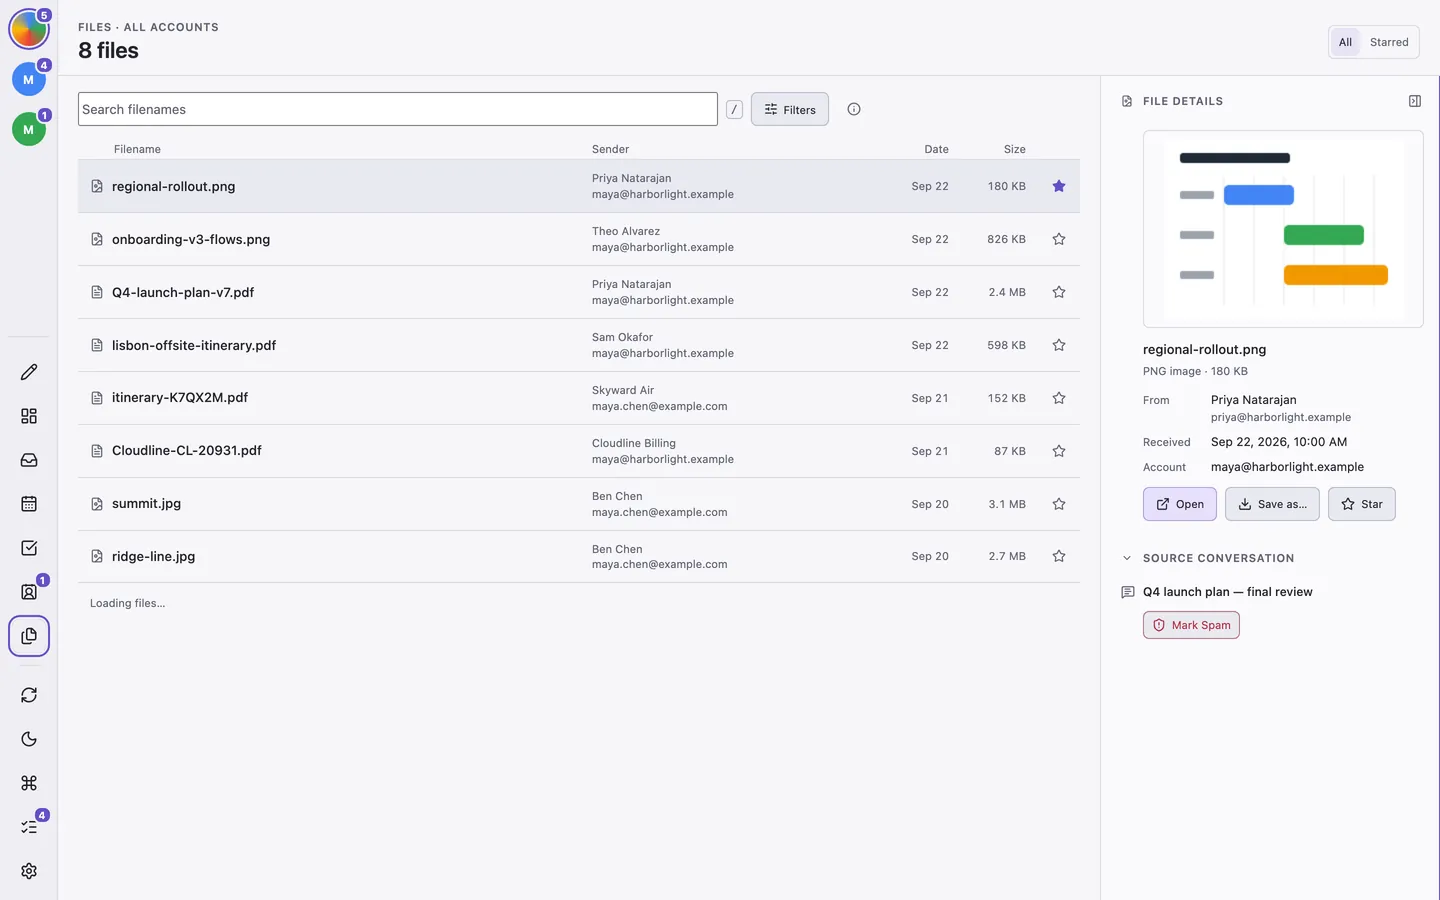Click the Filename column header
This screenshot has width=1440, height=900.
[137, 149]
